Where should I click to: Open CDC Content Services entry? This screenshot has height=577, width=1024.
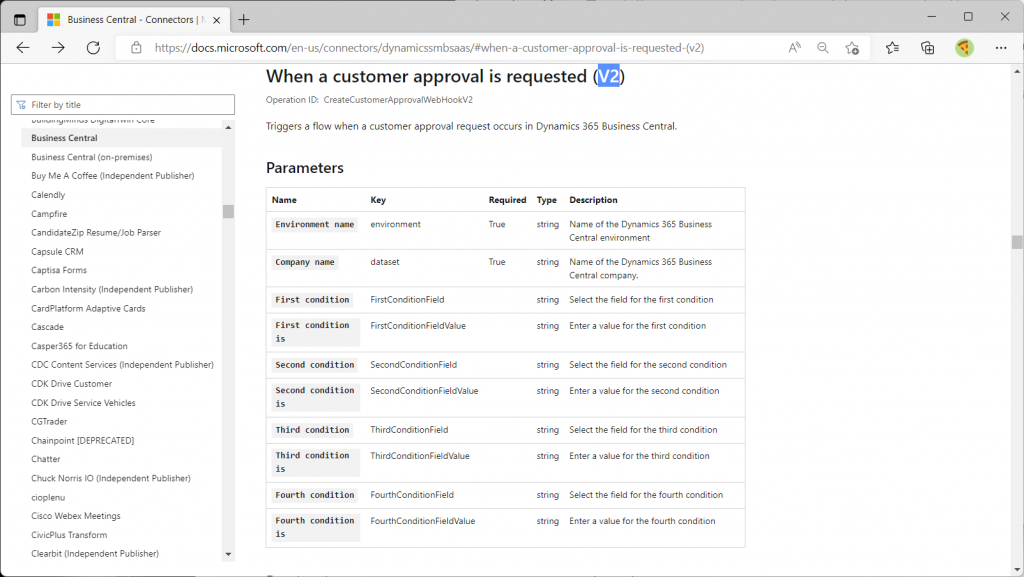pos(122,365)
